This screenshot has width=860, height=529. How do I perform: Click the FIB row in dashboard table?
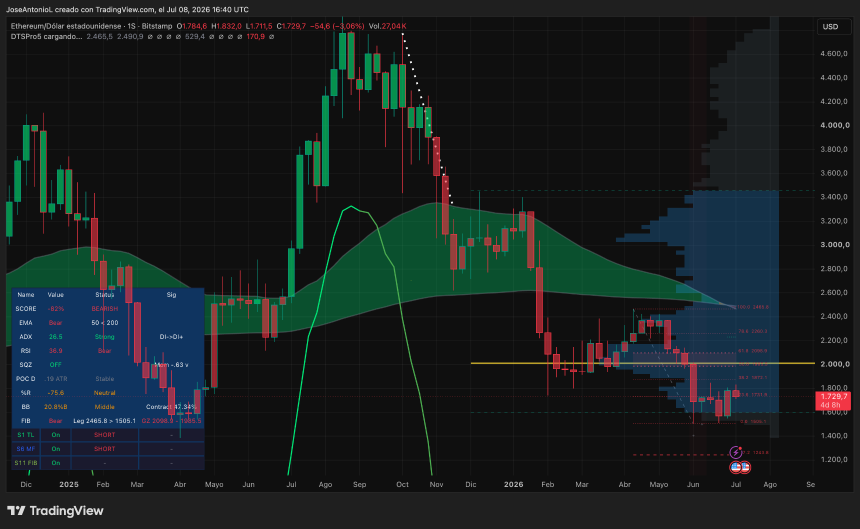click(108, 421)
